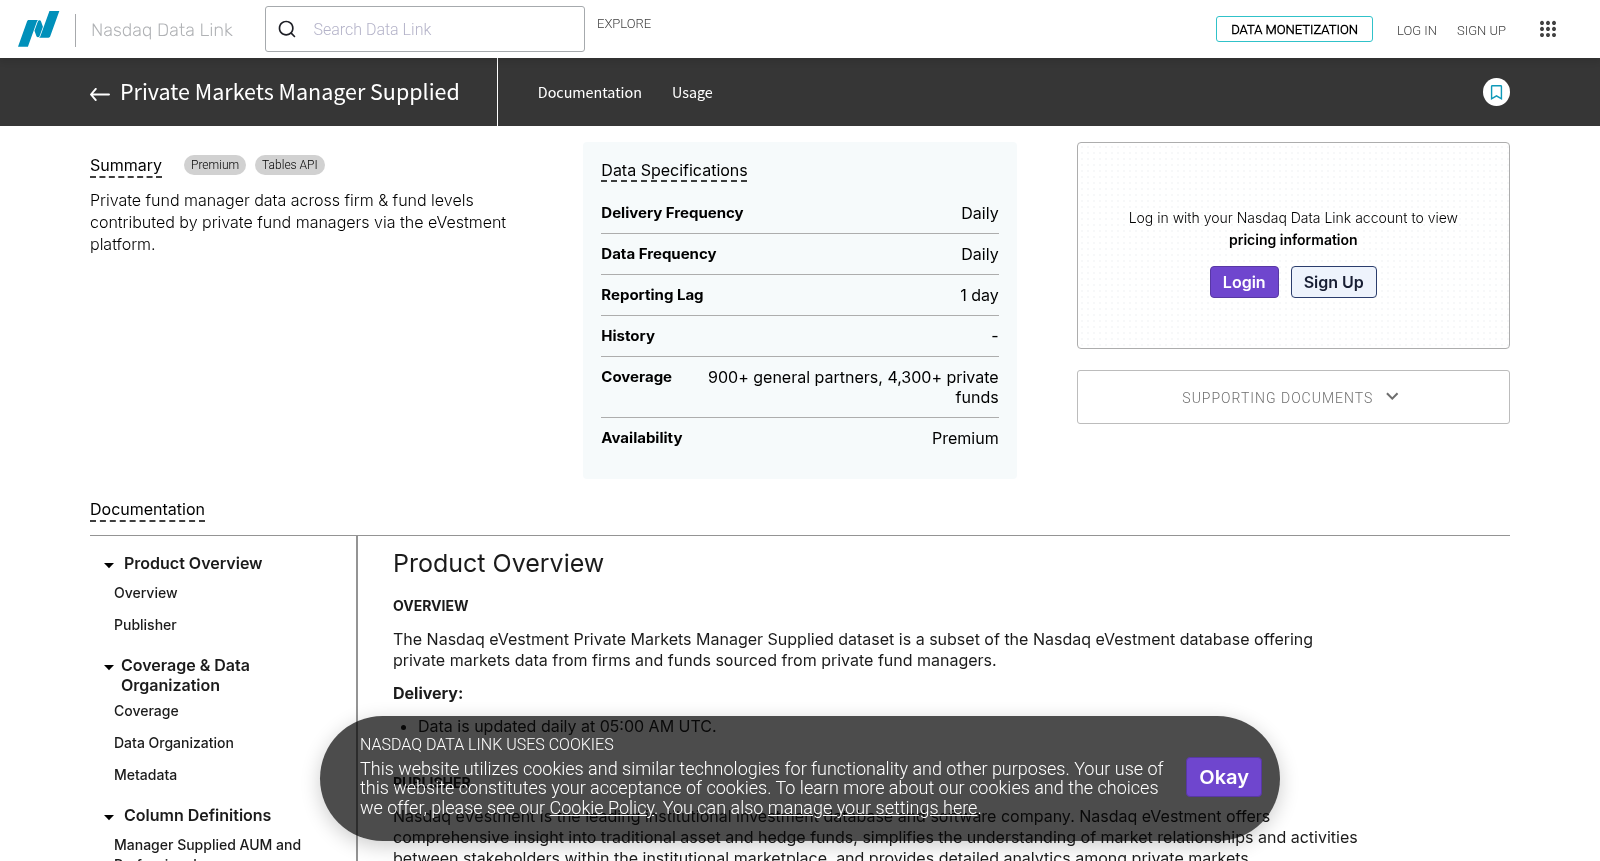Screen dimensions: 1600x861
Task: Click the Documentation section heading
Action: pyautogui.click(x=147, y=510)
